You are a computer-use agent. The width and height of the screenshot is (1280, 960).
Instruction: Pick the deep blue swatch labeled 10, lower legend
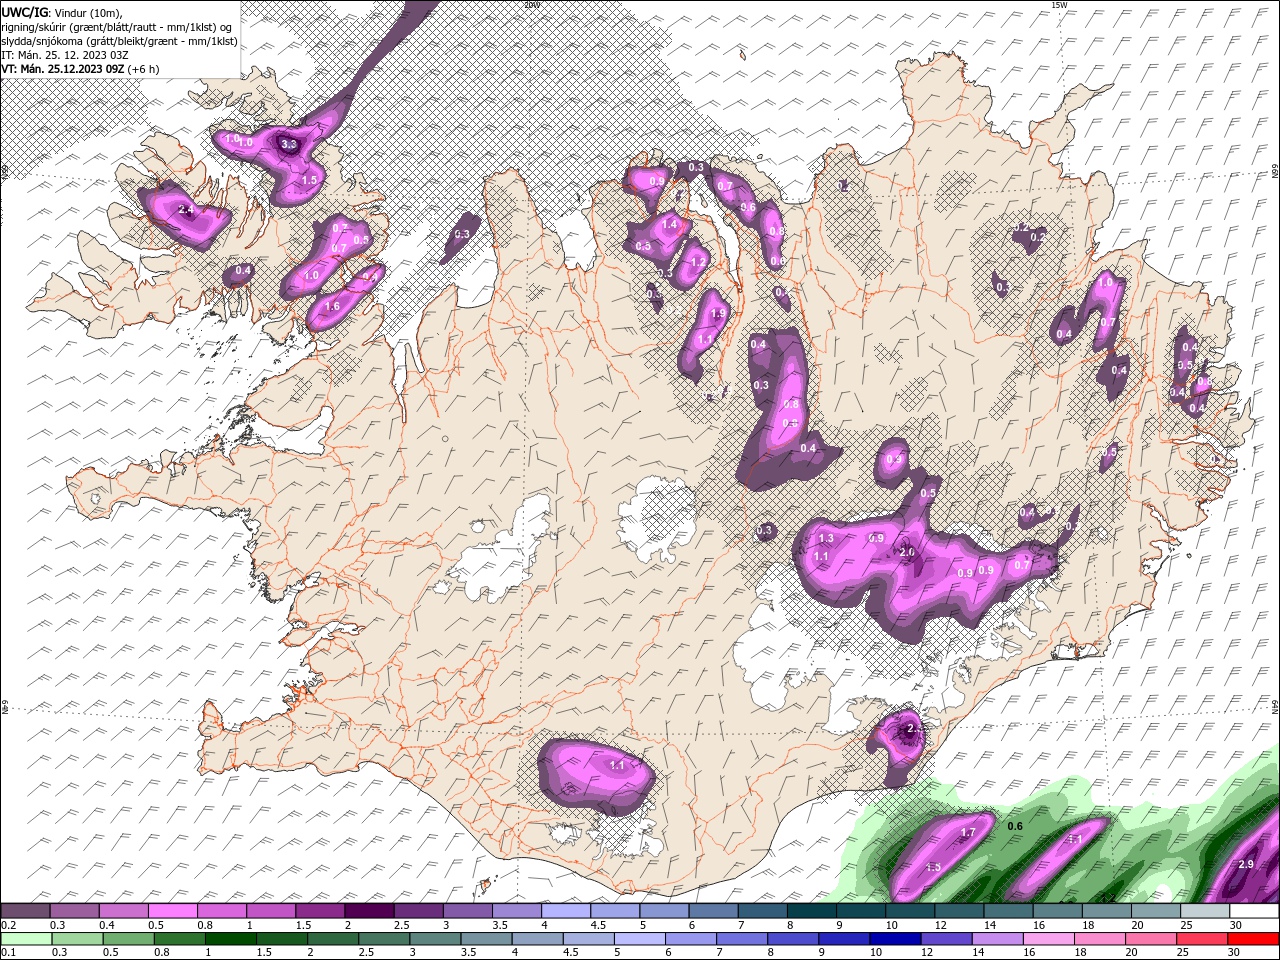[893, 939]
